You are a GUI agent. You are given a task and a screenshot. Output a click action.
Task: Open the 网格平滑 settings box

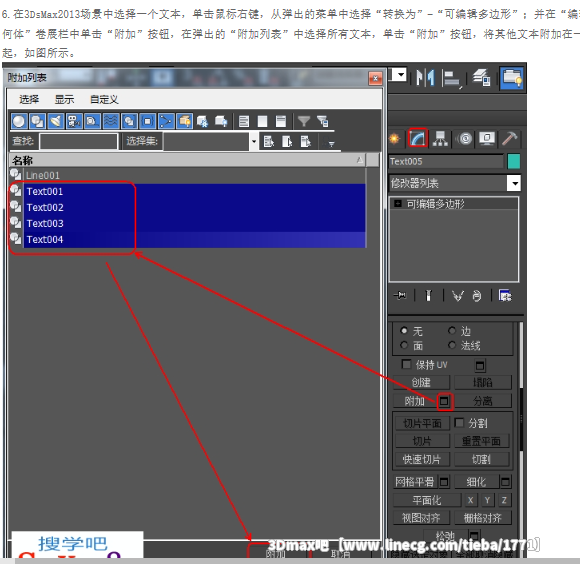[x=444, y=482]
